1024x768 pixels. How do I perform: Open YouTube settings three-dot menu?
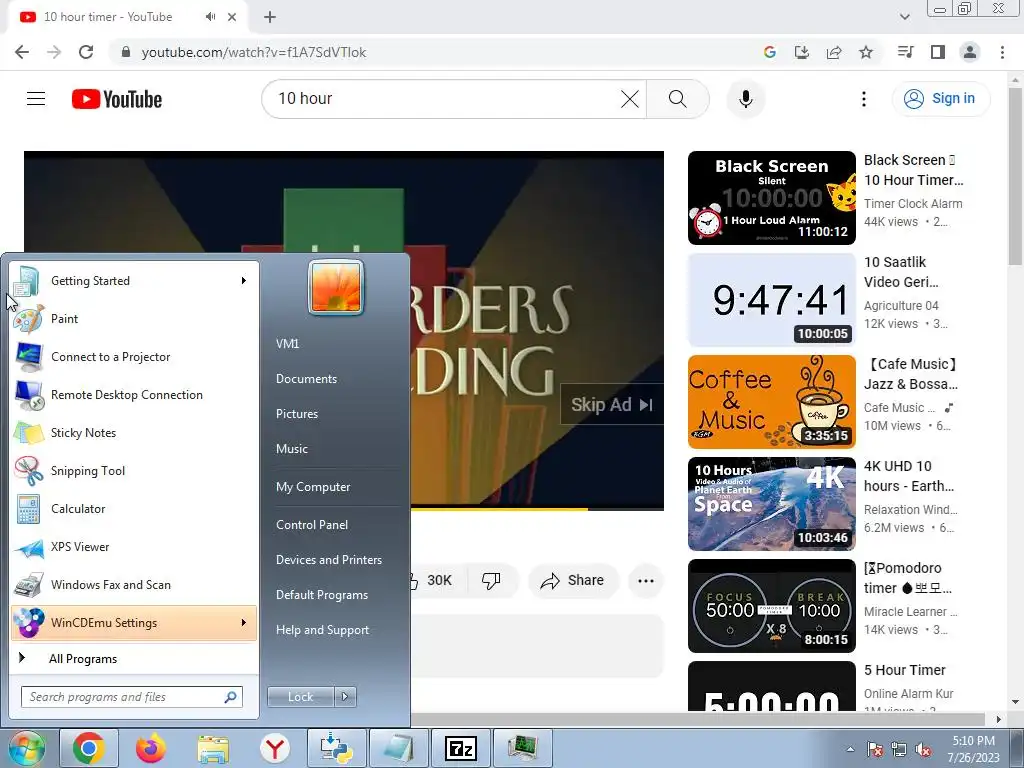(863, 99)
